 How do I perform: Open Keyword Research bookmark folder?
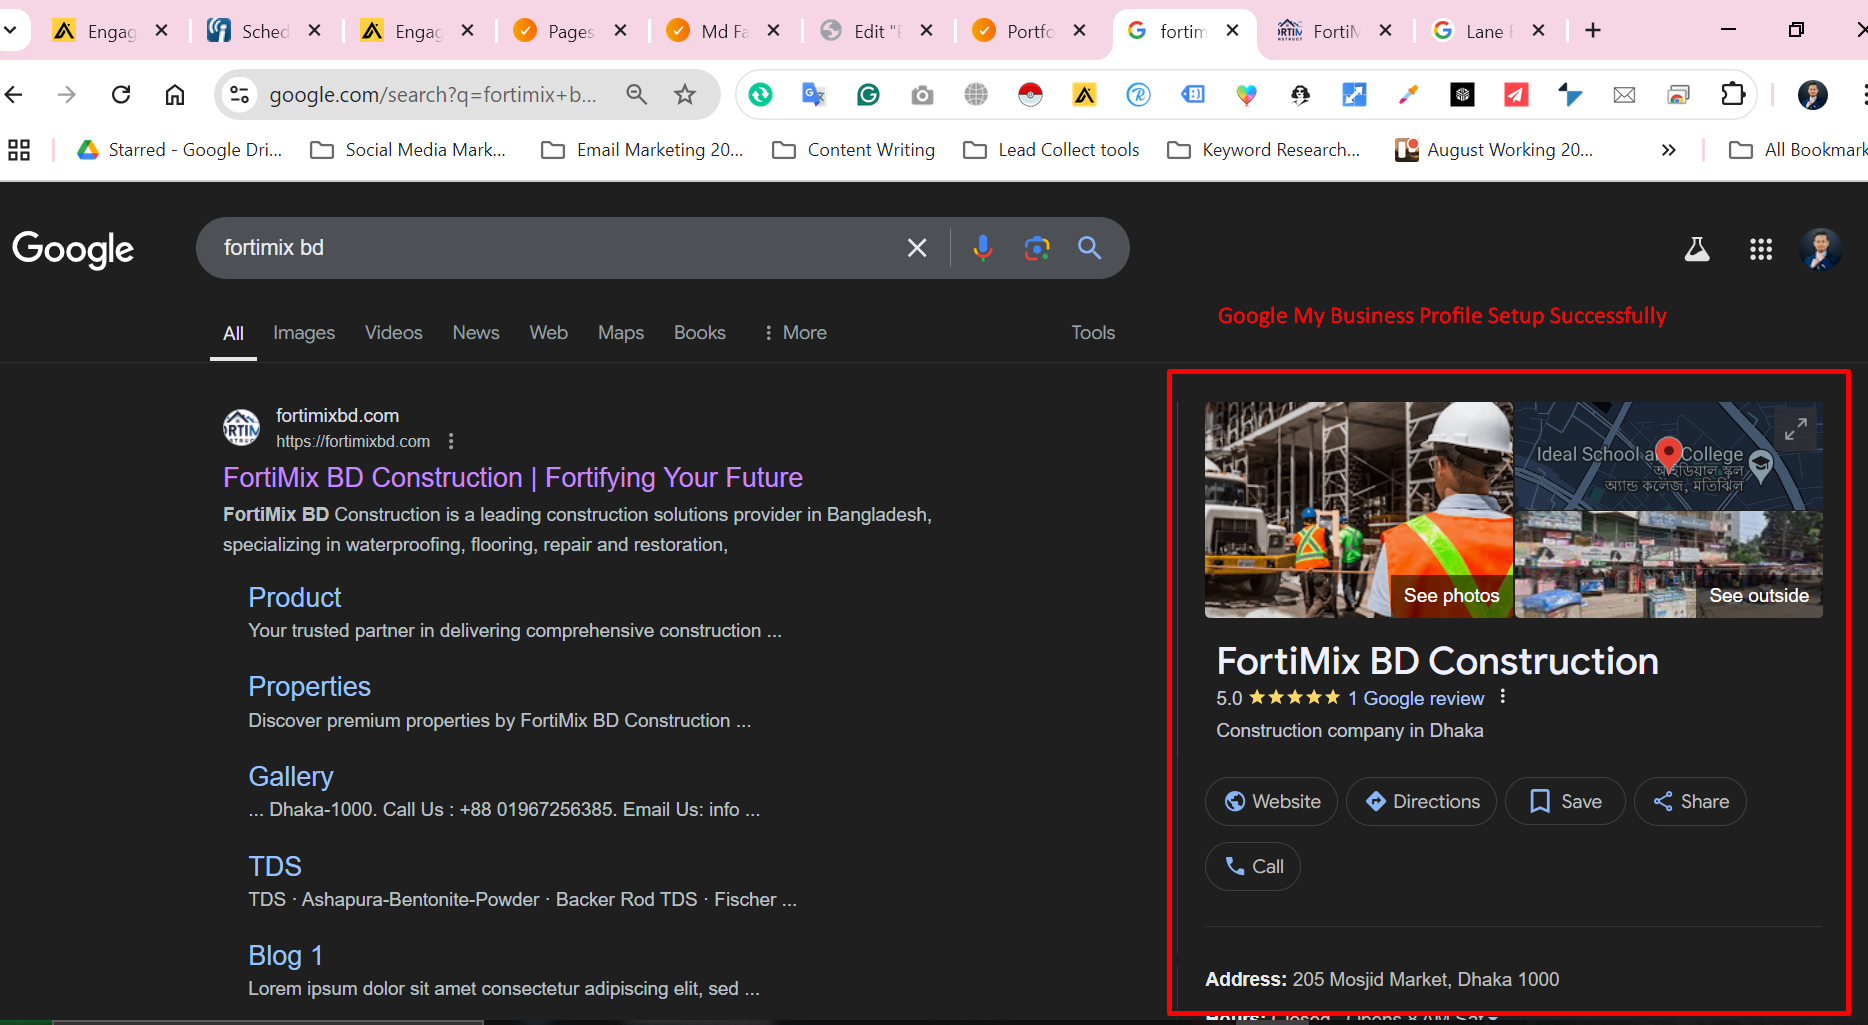[x=1264, y=150]
